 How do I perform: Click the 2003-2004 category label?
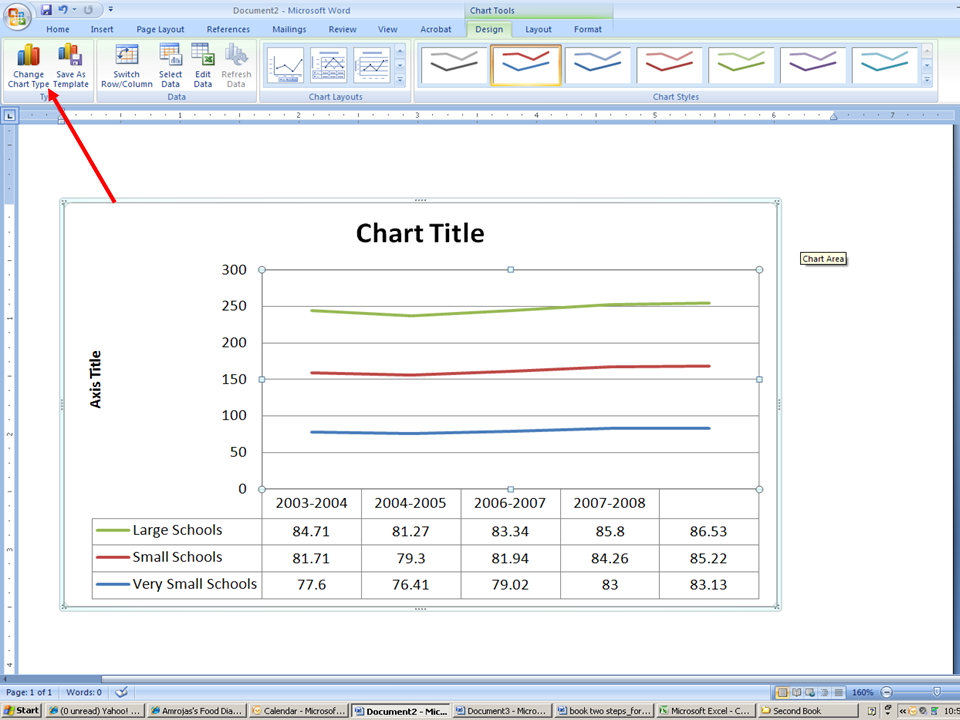click(311, 503)
